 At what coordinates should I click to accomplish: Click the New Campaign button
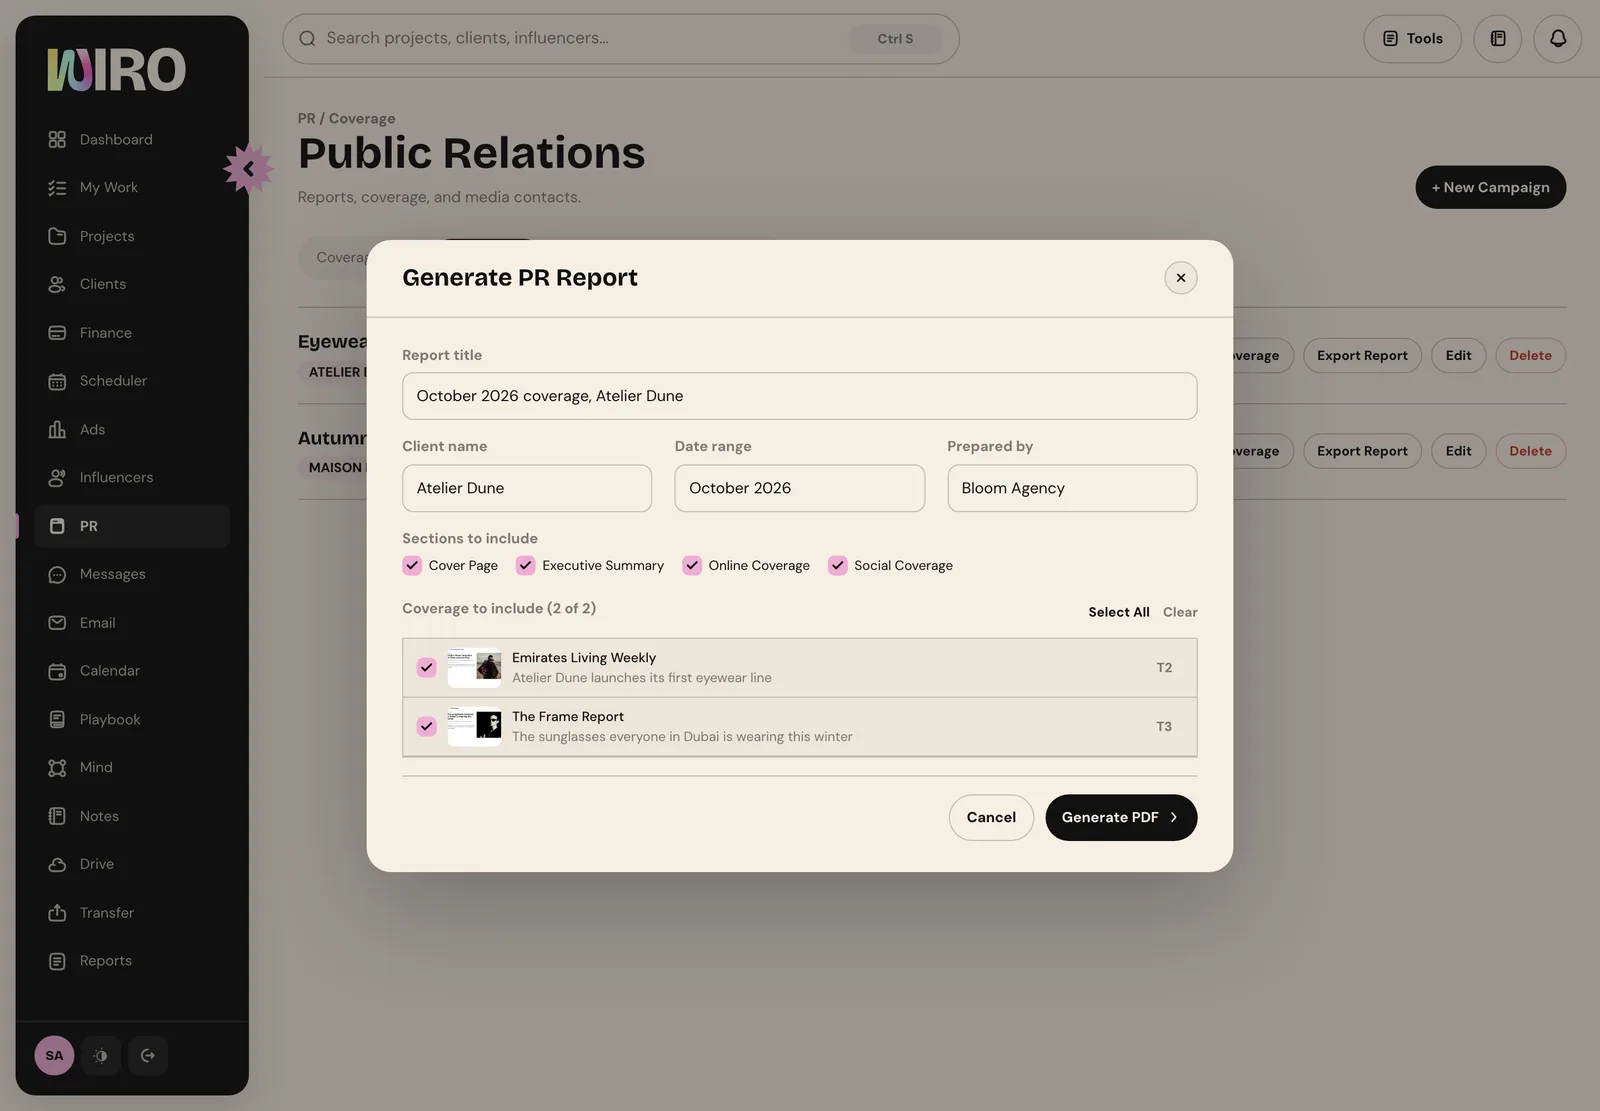pyautogui.click(x=1490, y=187)
